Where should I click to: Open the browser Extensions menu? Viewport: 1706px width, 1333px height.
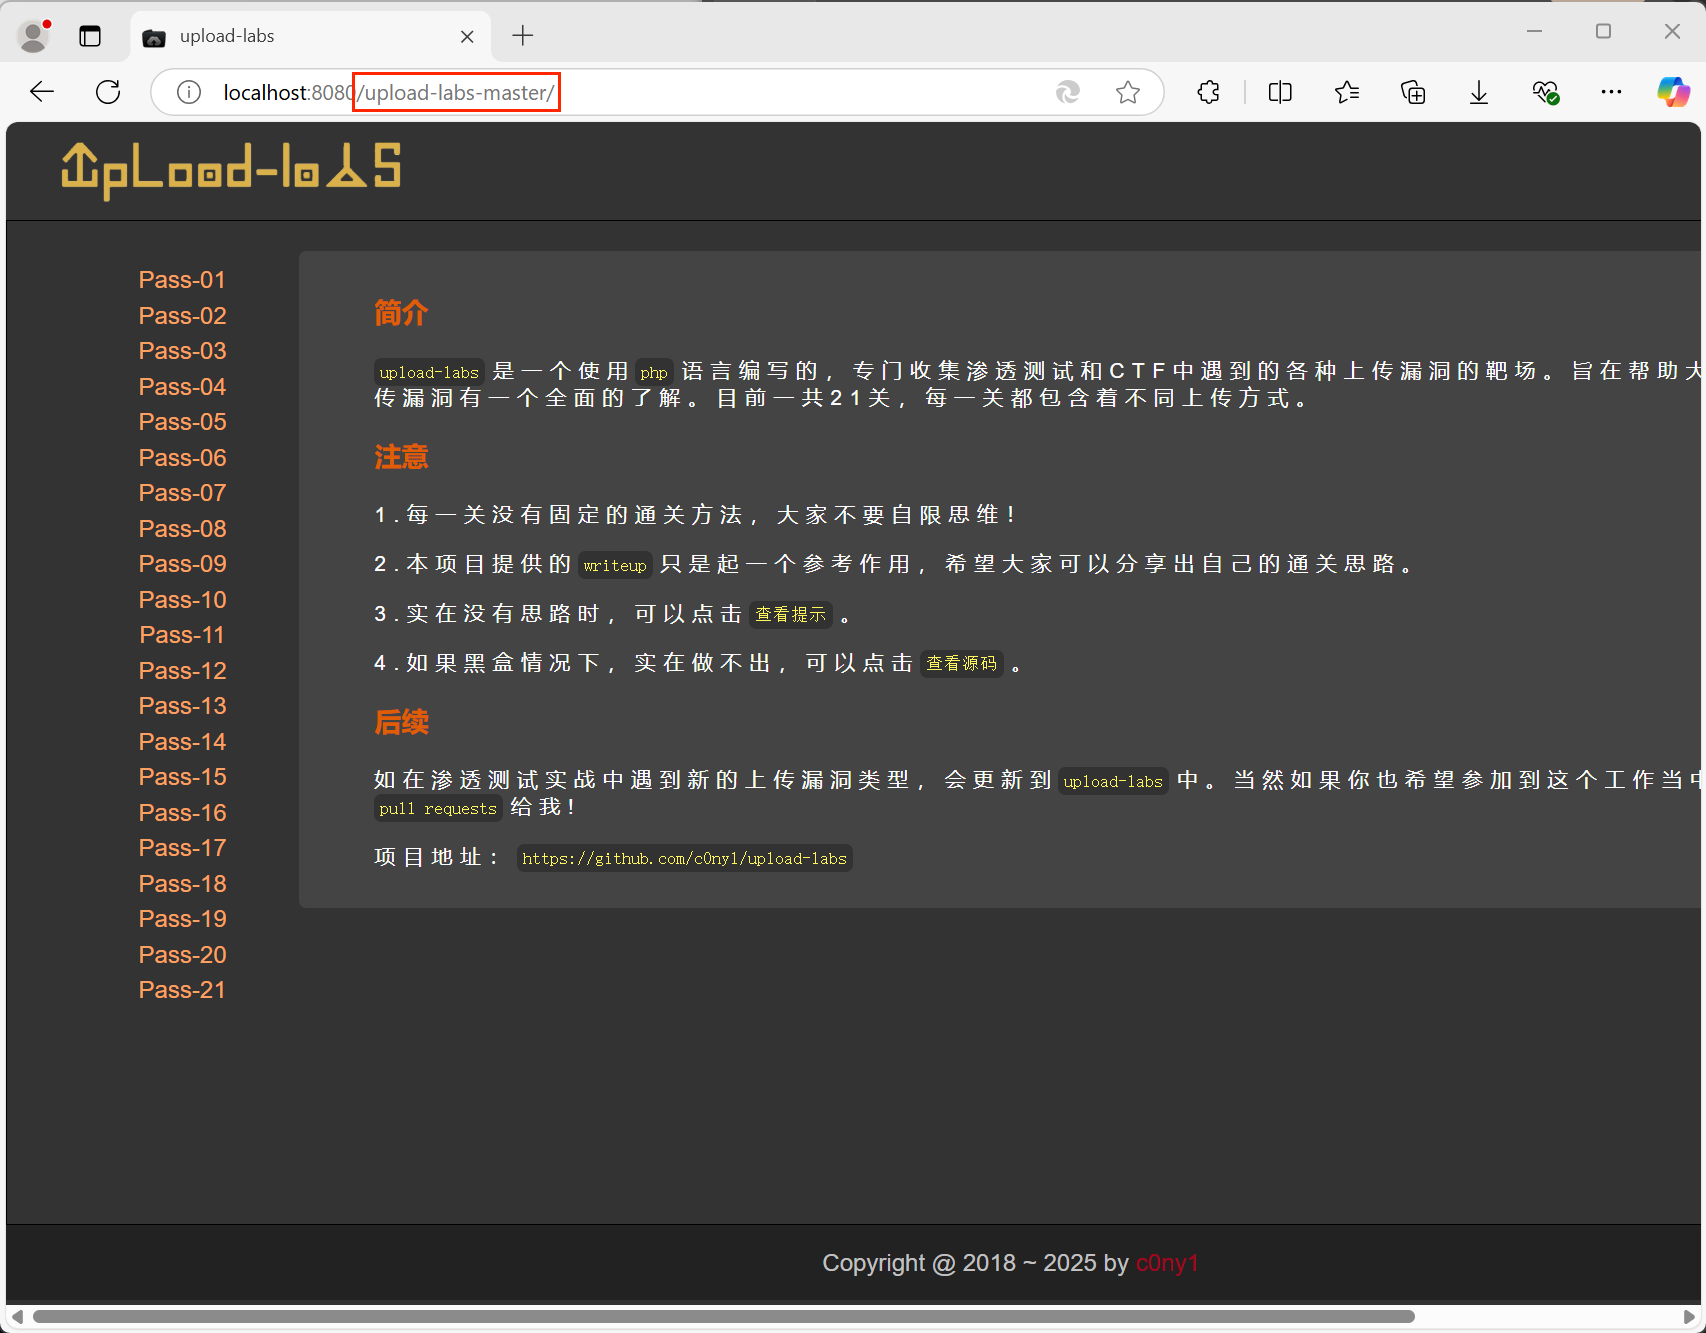click(x=1208, y=92)
